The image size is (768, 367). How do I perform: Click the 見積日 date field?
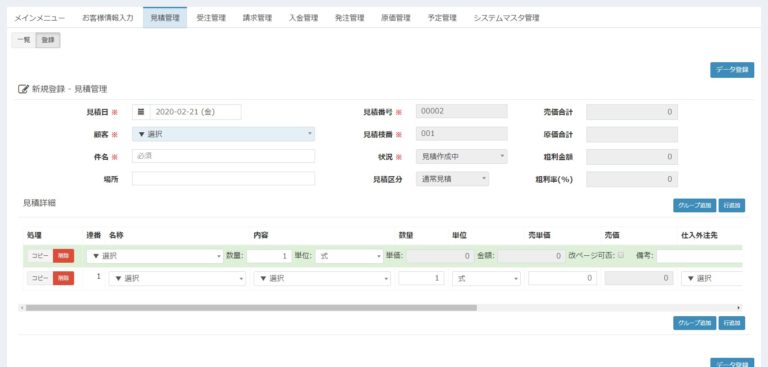pos(195,112)
